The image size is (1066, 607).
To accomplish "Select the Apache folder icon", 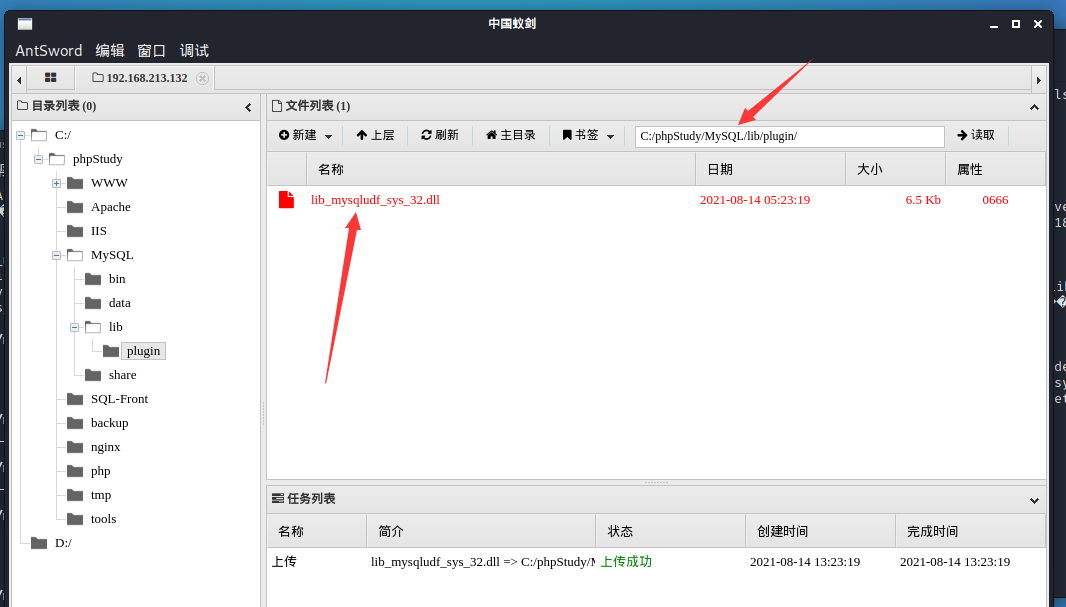I will click(75, 207).
